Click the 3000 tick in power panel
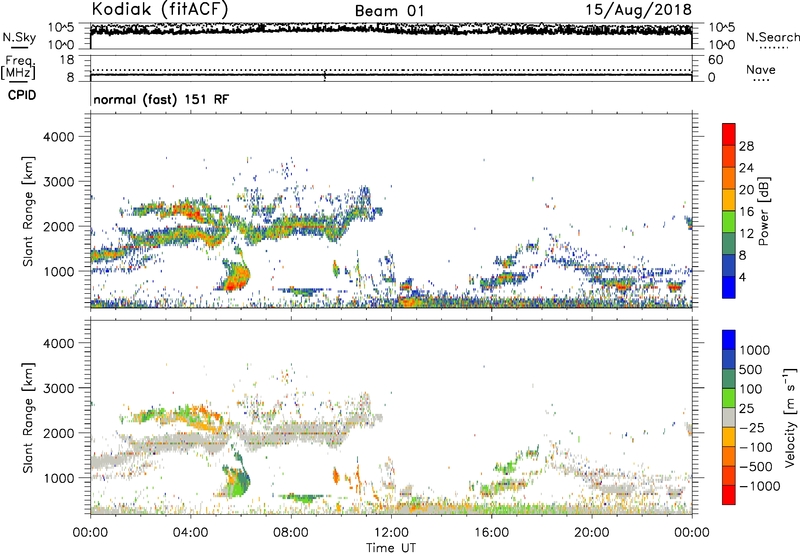This screenshot has width=800, height=554. click(58, 182)
